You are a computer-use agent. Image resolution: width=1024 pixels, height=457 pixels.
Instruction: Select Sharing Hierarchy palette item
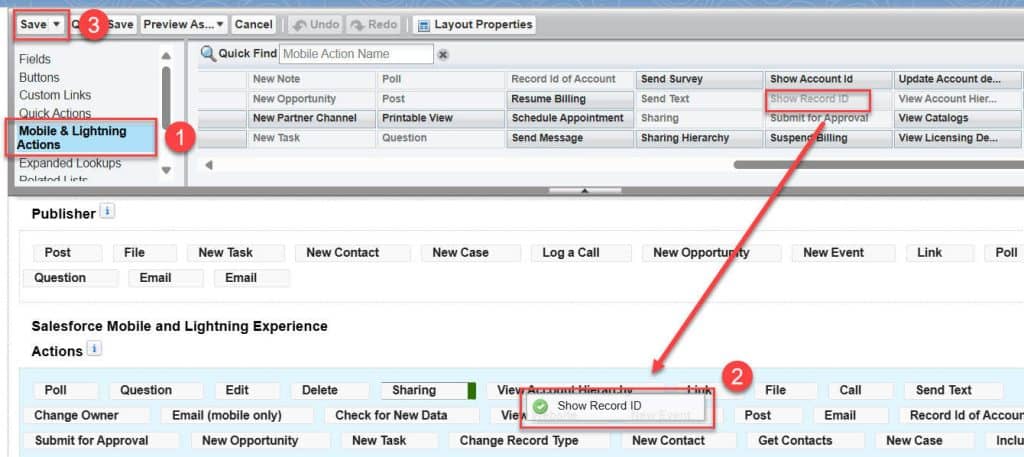pyautogui.click(x=699, y=138)
